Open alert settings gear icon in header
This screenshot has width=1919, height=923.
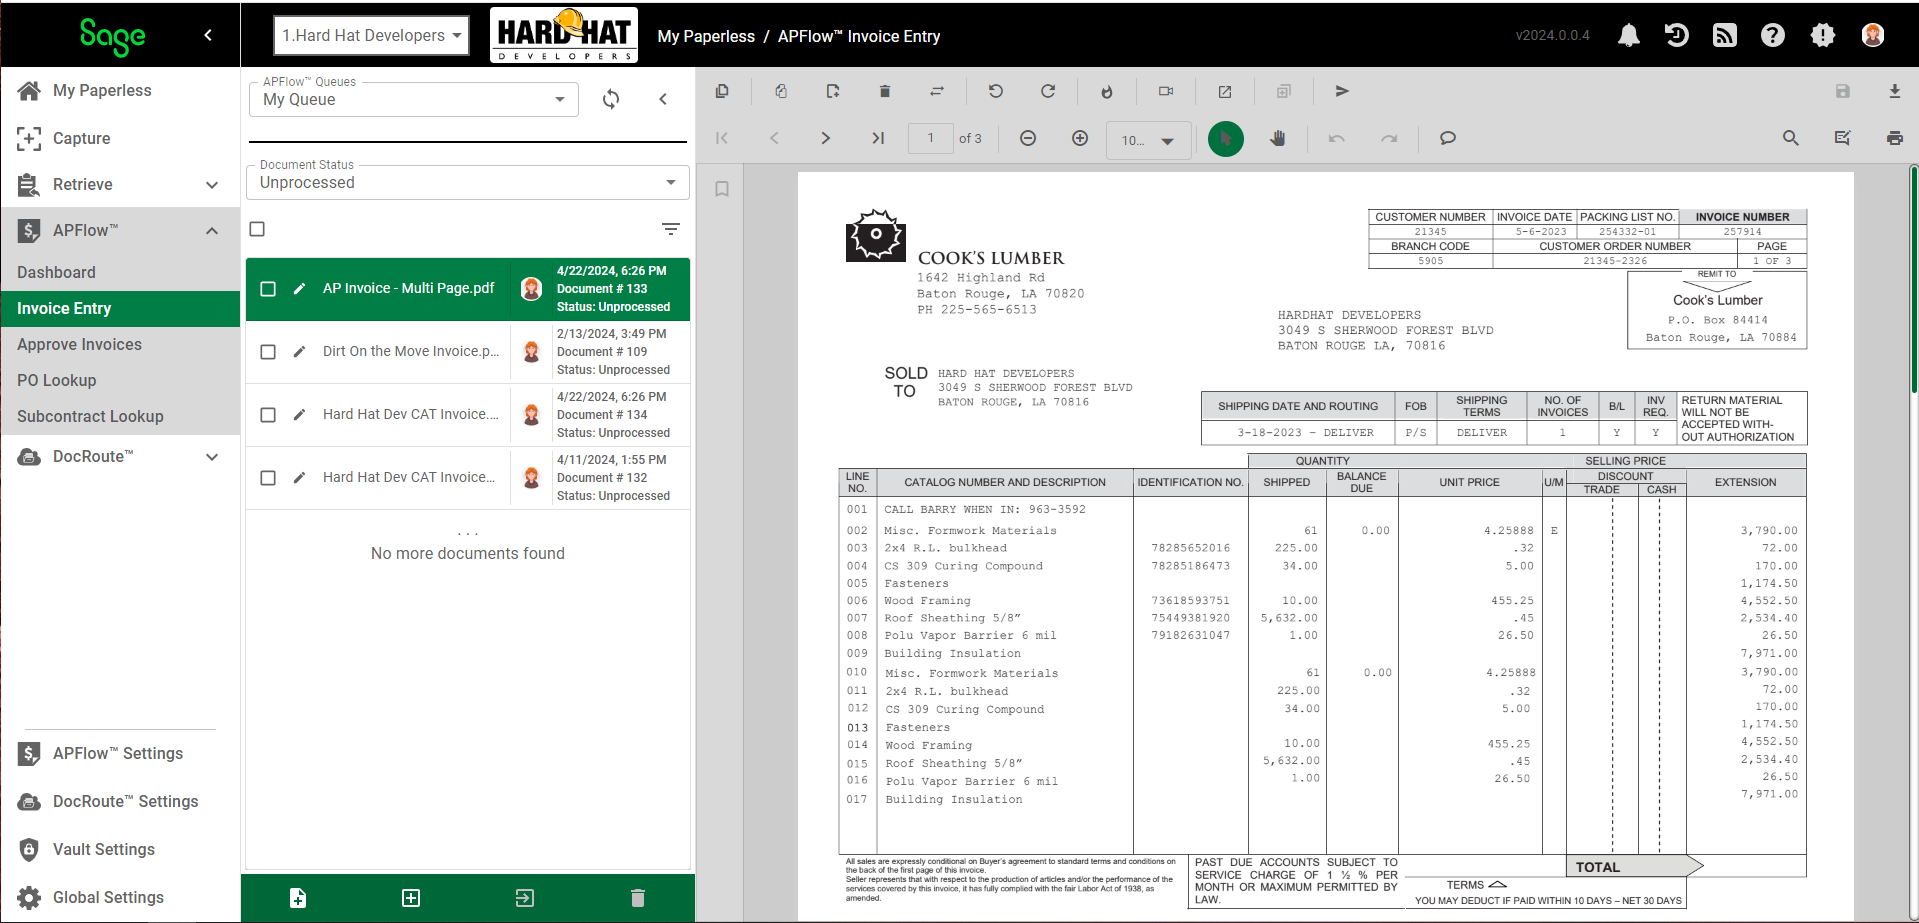[1823, 36]
